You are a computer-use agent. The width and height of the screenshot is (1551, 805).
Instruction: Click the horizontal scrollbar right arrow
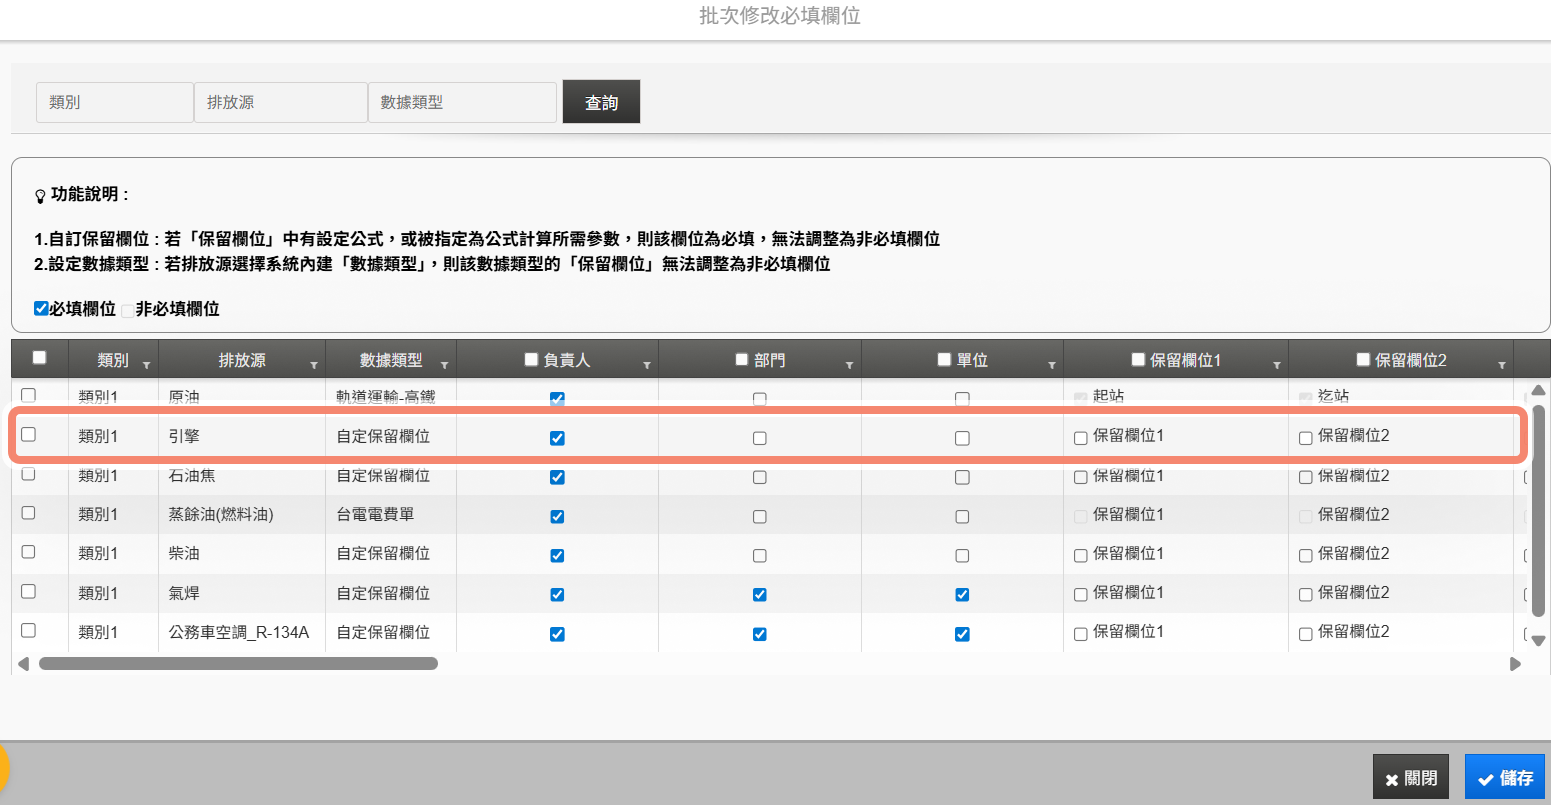[x=1515, y=663]
